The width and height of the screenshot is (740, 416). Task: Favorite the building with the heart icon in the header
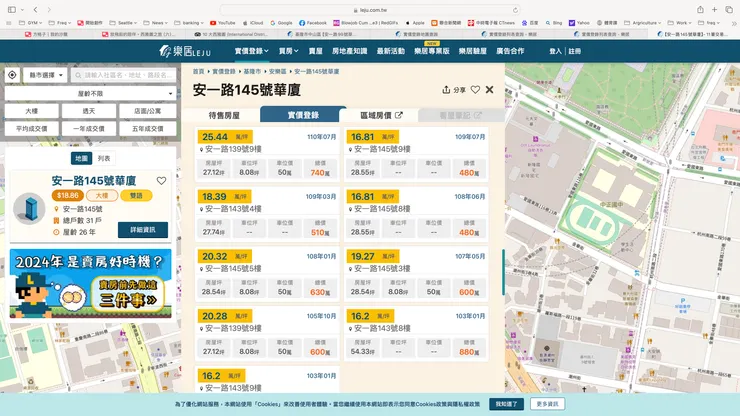tap(475, 90)
